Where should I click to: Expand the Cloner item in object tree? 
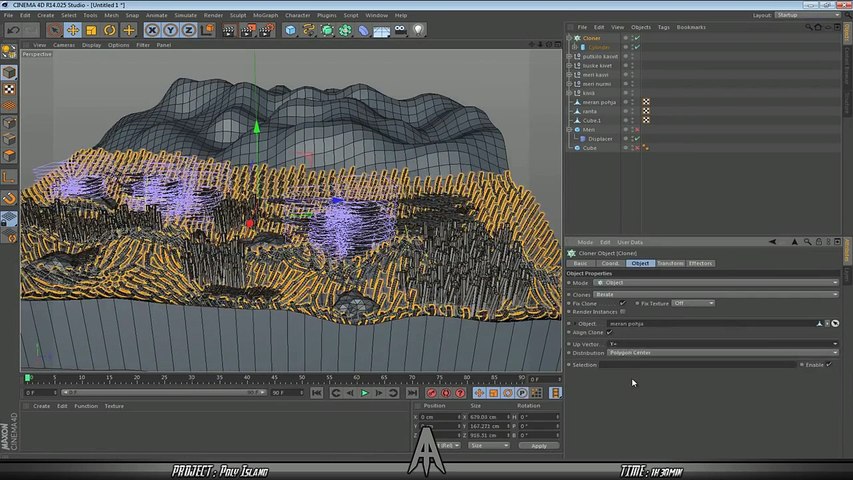point(569,38)
